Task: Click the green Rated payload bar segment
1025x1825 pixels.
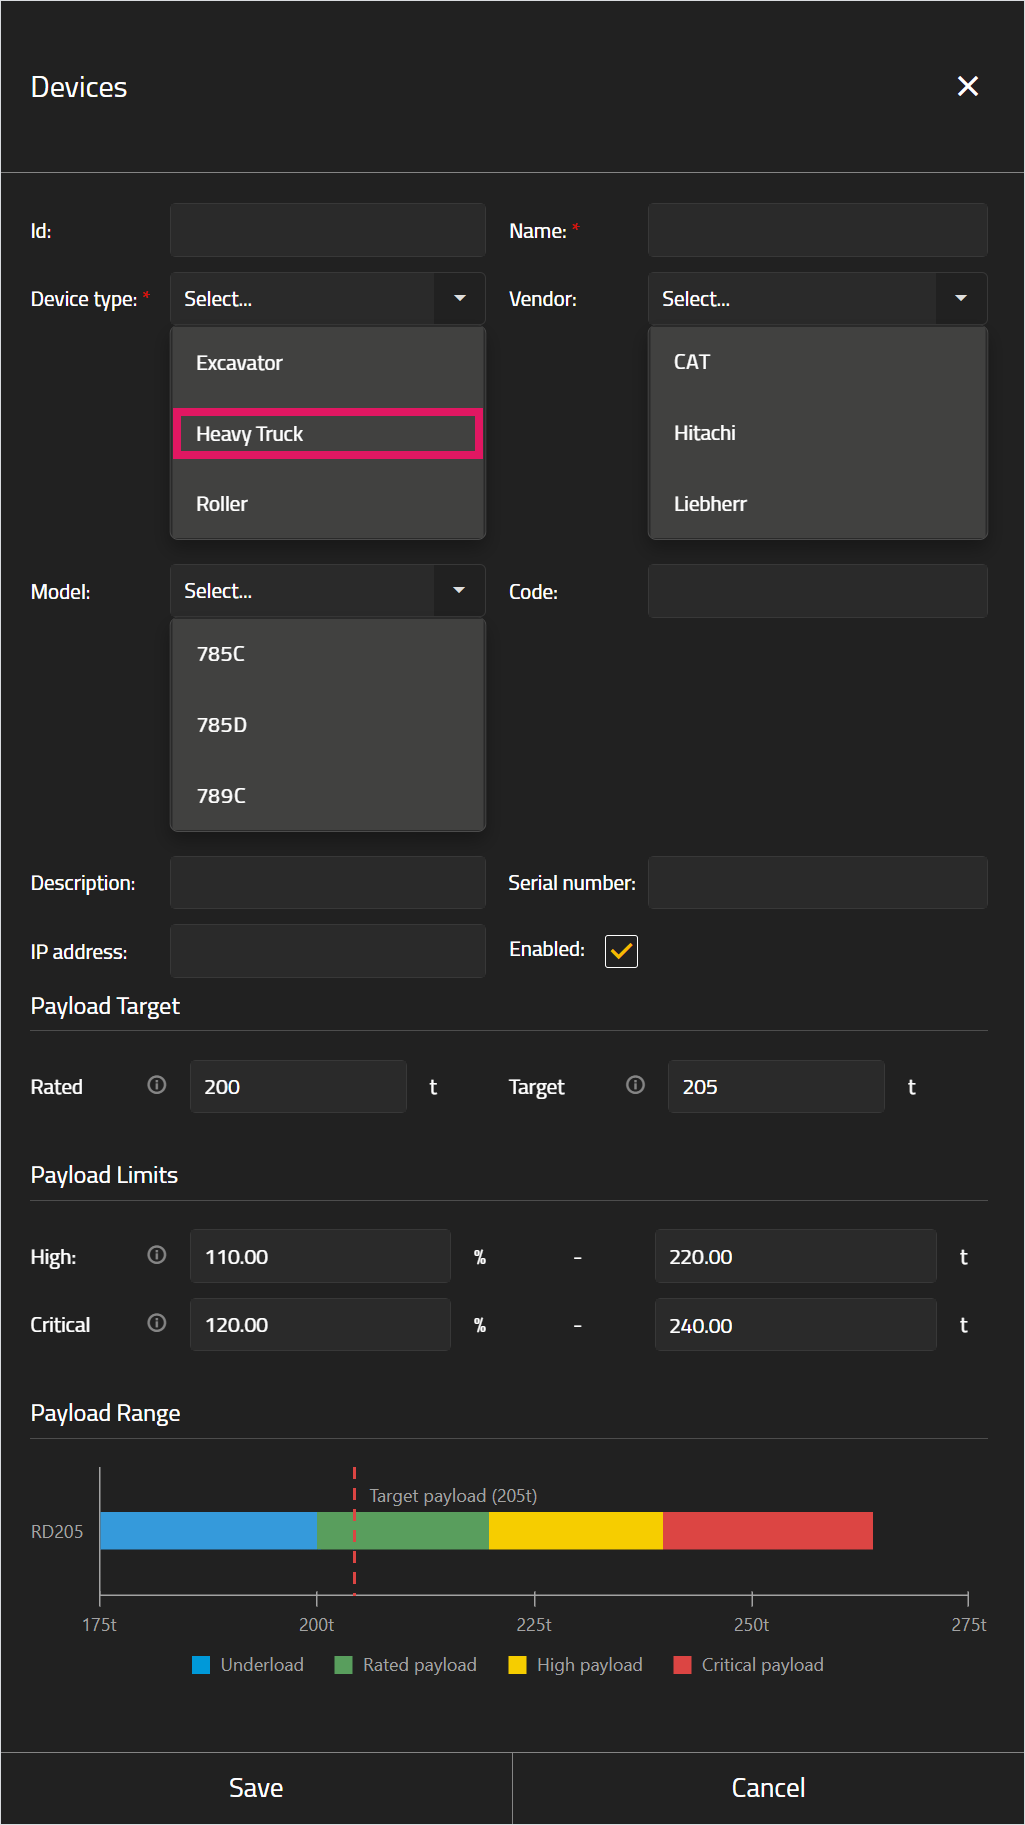Action: coord(403,1530)
